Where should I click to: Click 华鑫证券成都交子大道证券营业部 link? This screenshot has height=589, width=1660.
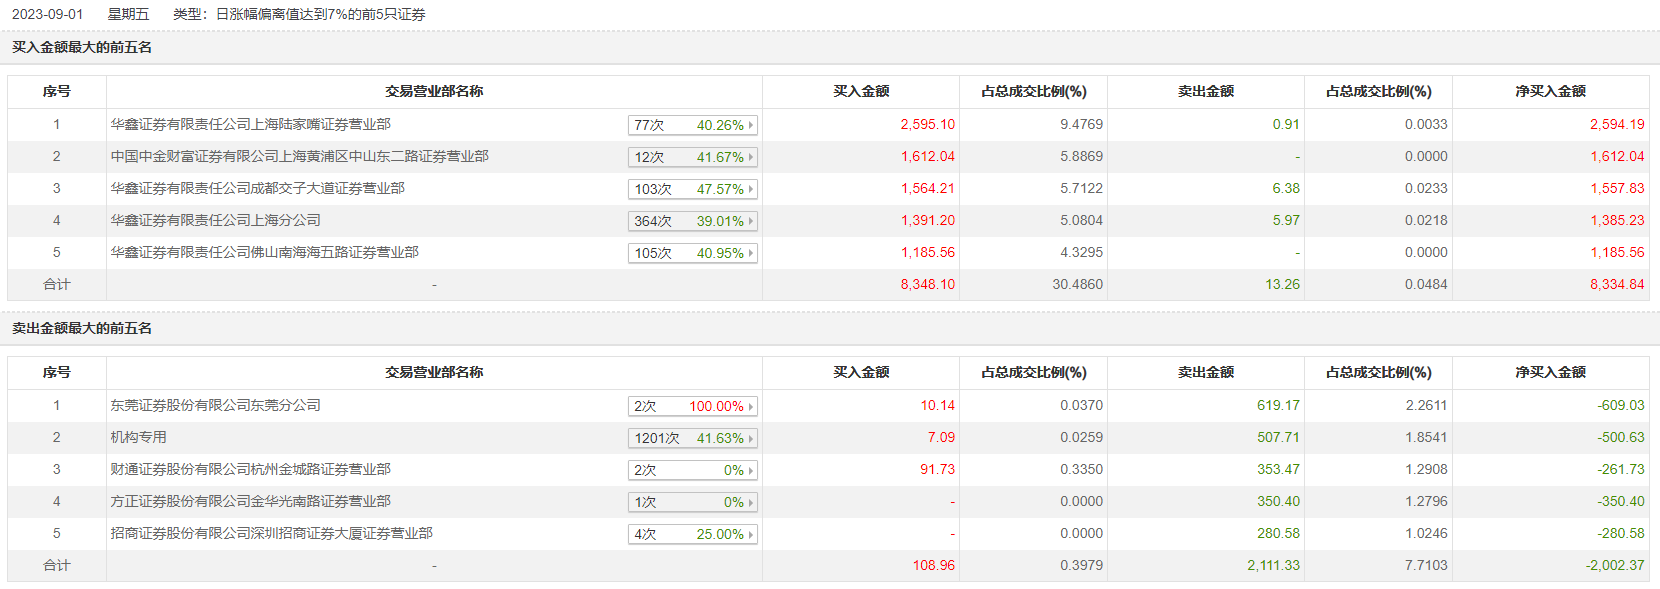click(257, 189)
